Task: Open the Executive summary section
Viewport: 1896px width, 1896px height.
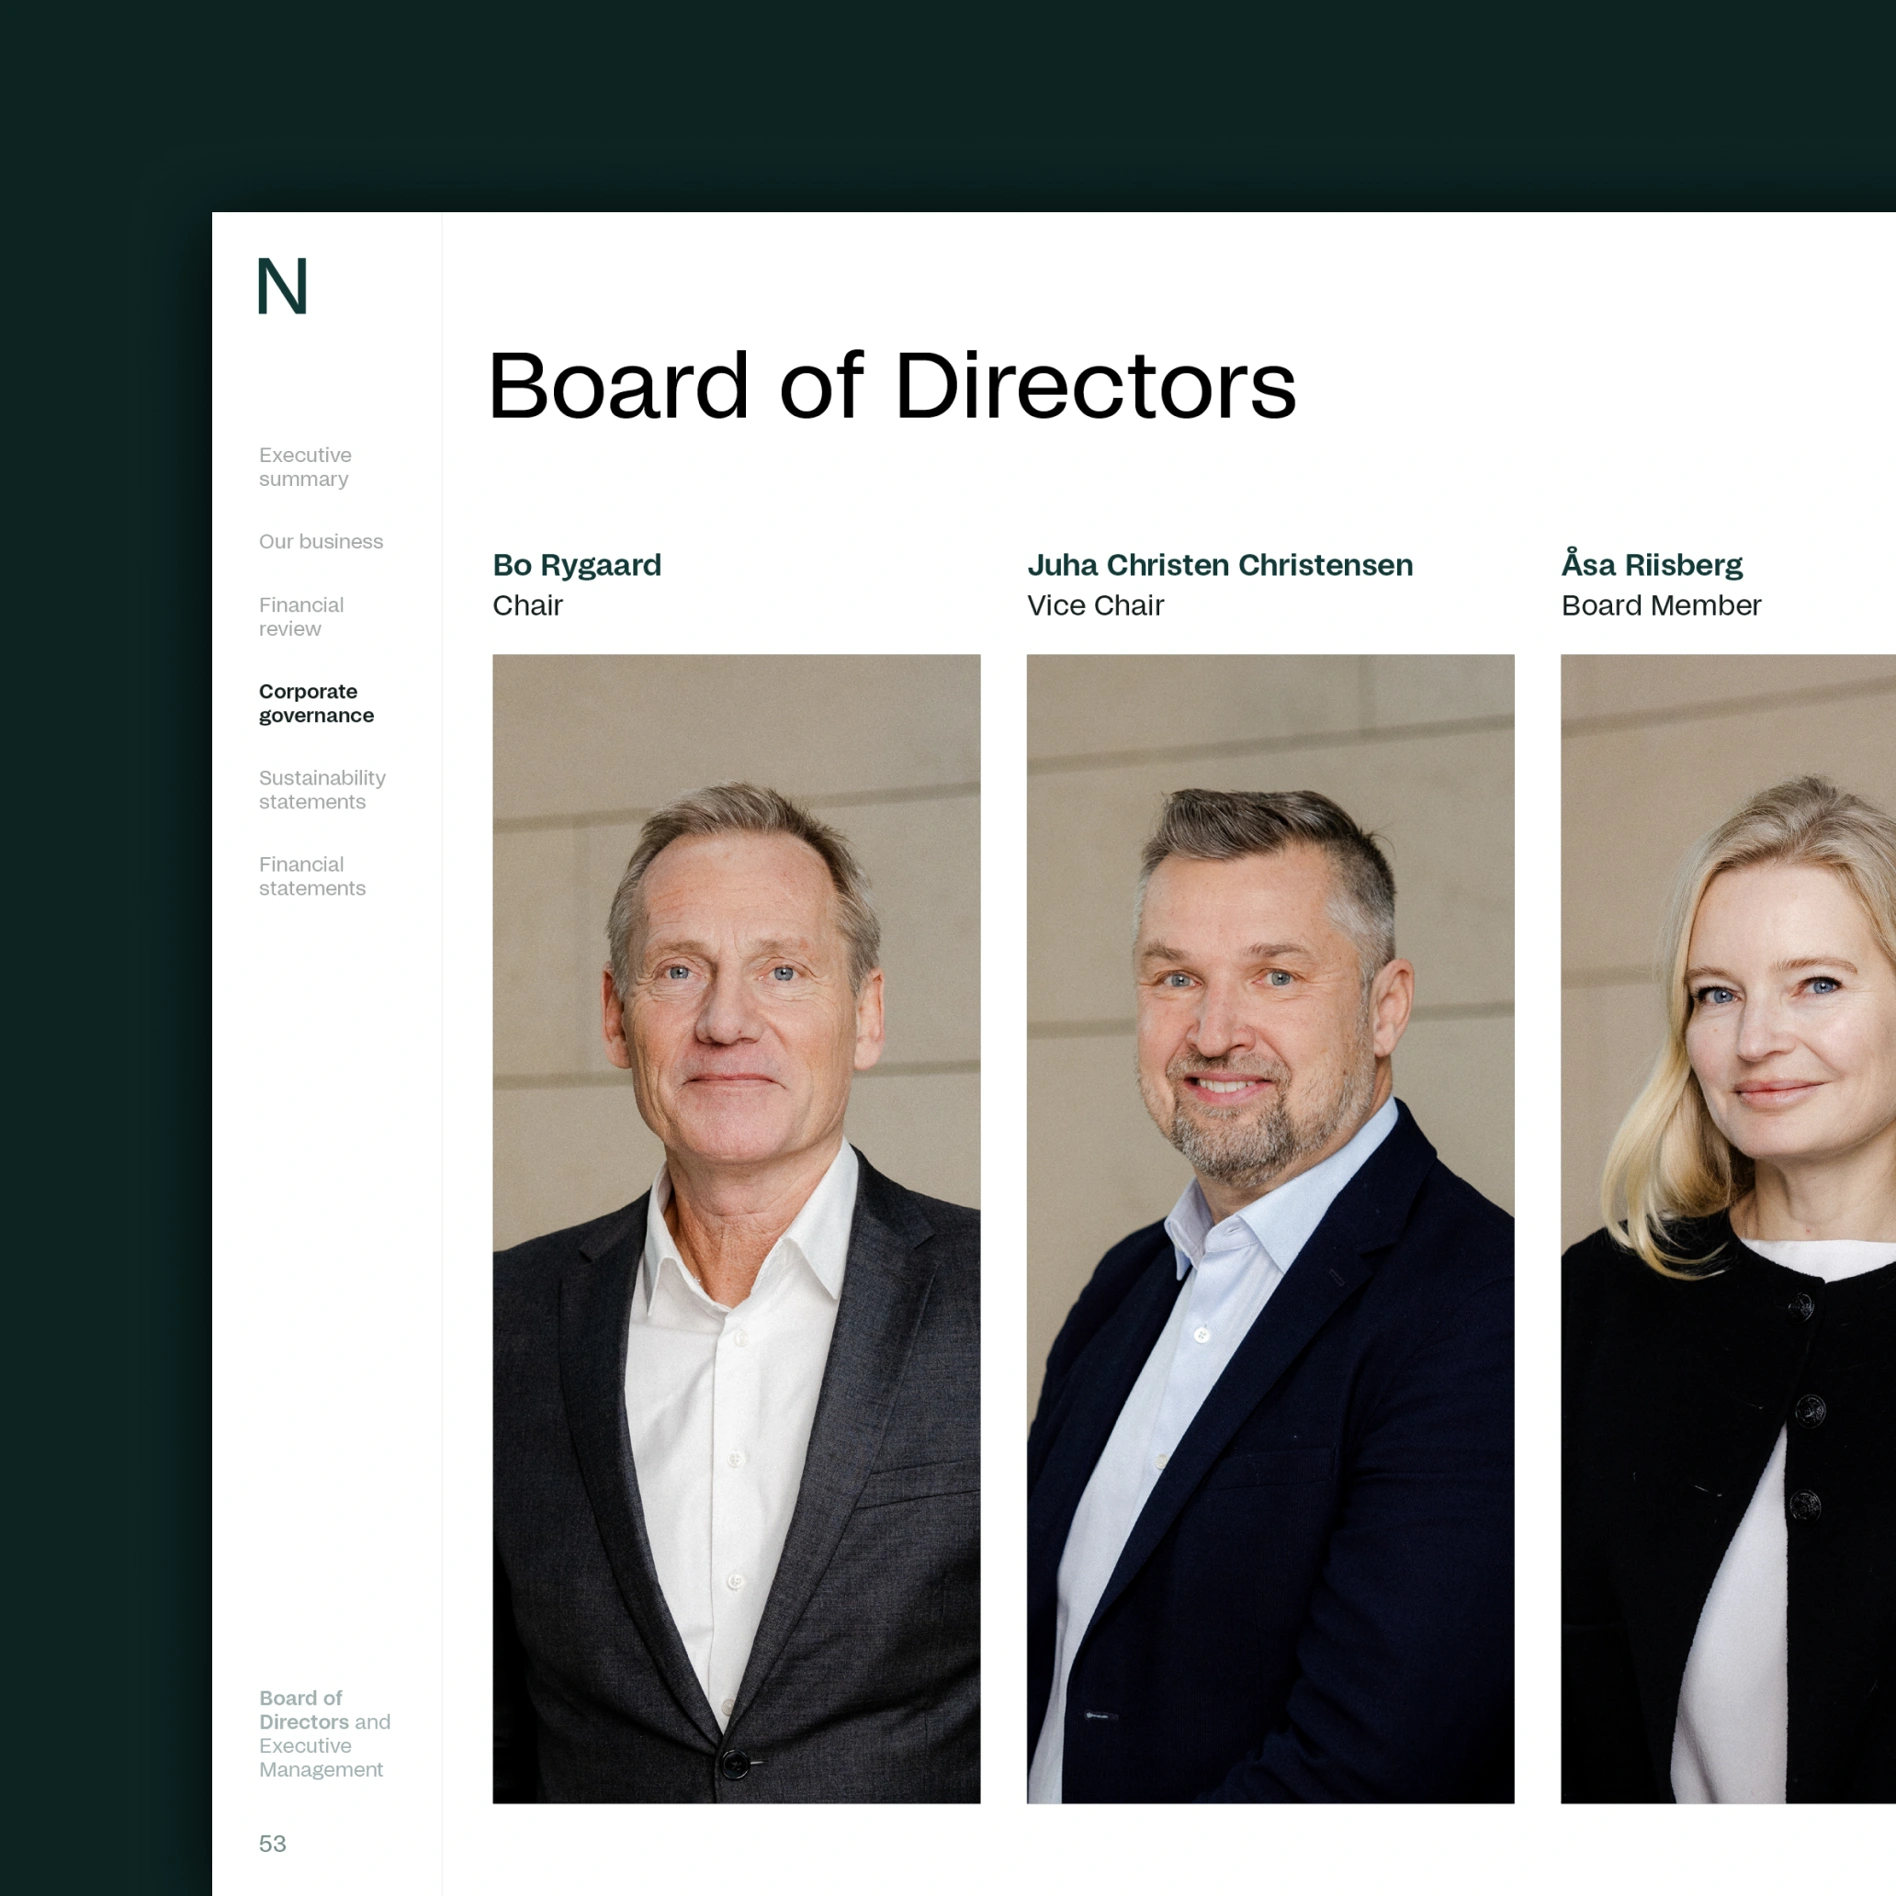Action: pos(305,467)
